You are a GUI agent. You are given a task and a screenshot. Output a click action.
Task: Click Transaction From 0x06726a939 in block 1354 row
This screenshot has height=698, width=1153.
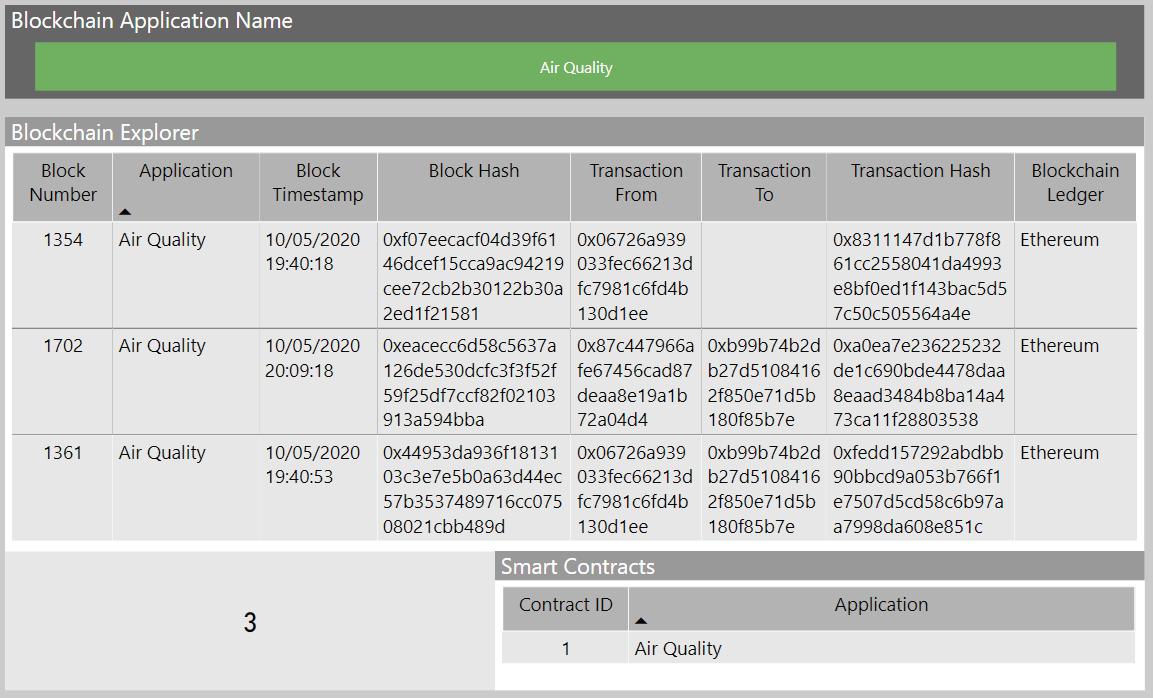635,277
